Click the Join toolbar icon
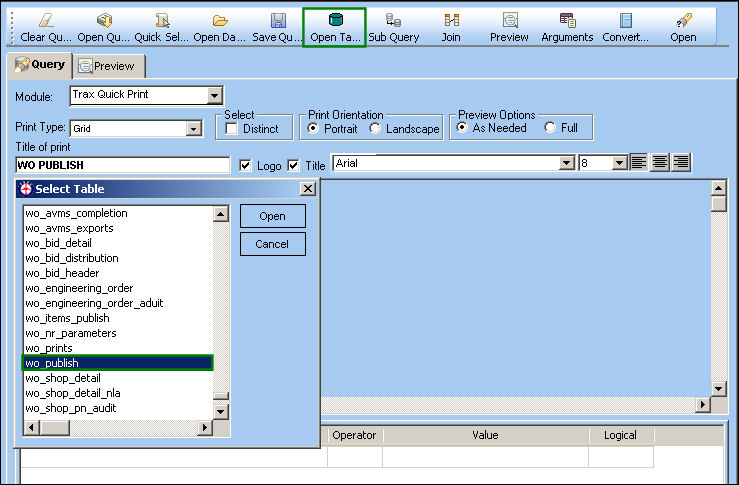The height and width of the screenshot is (485, 739). tap(452, 20)
